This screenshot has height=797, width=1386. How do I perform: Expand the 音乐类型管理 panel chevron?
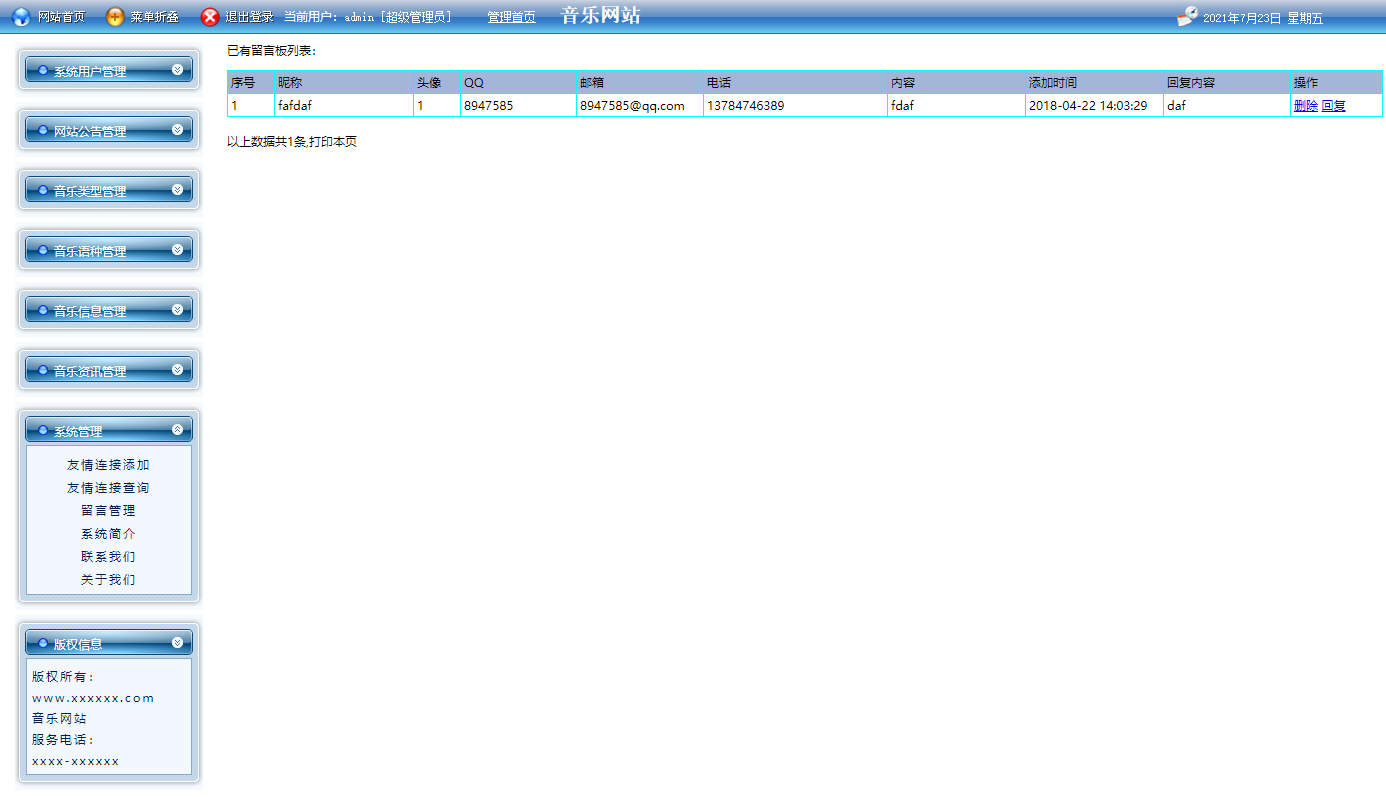coord(178,190)
